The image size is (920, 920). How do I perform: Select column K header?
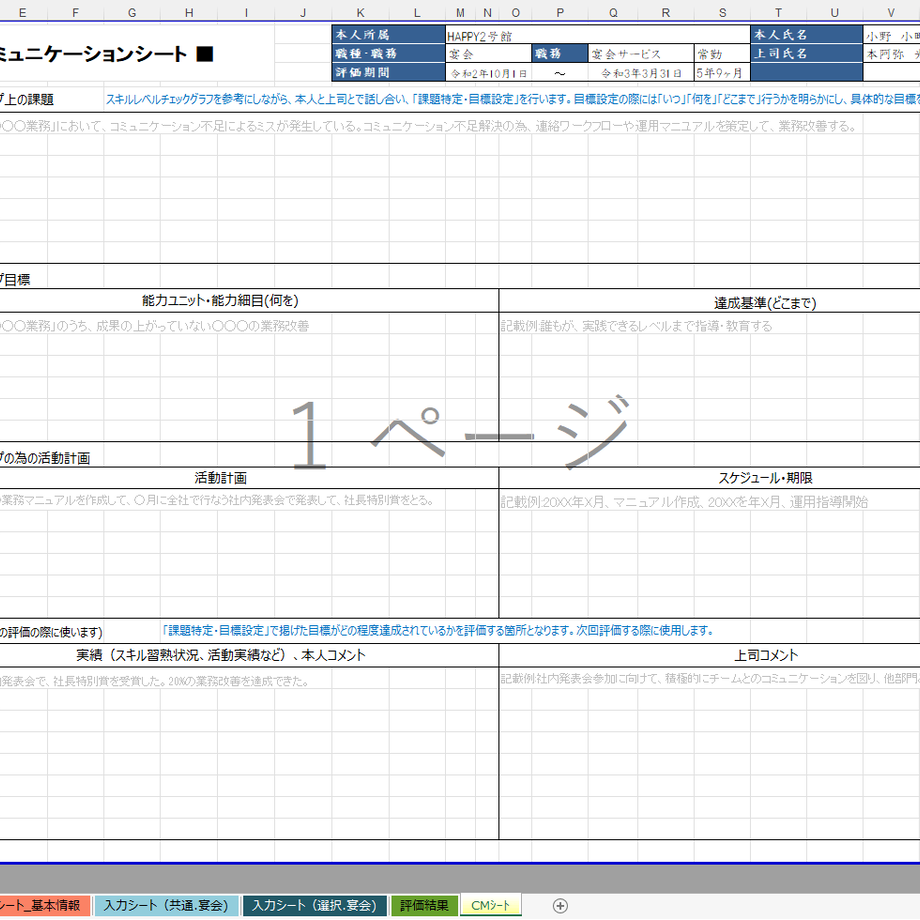pyautogui.click(x=360, y=12)
